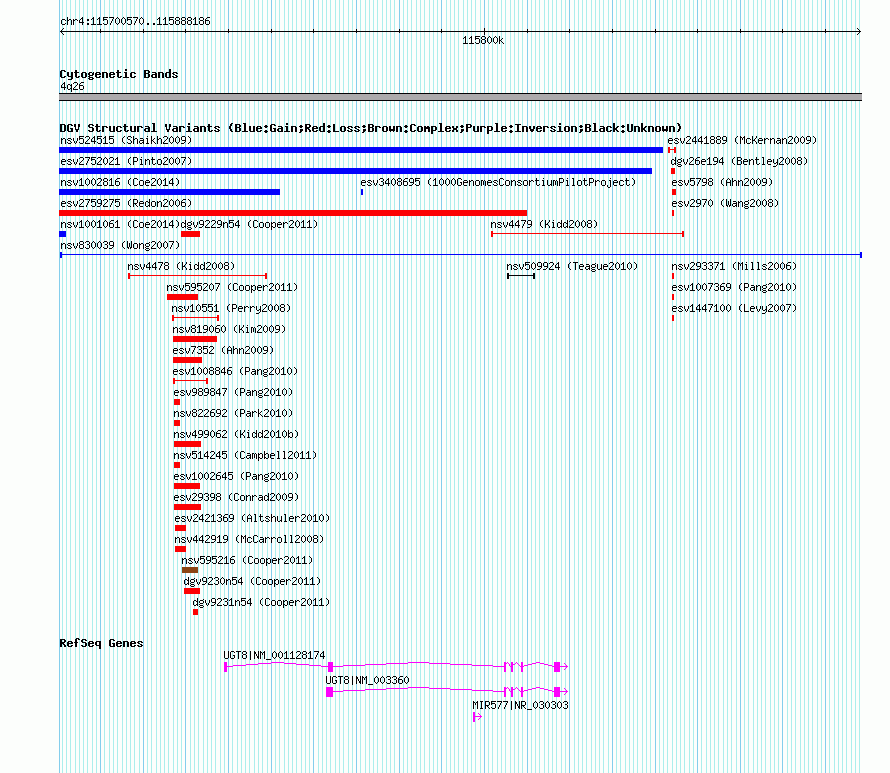The width and height of the screenshot is (890, 773).
Task: Open nsv4478 (Kidd2008) variant label
Action: (181, 266)
